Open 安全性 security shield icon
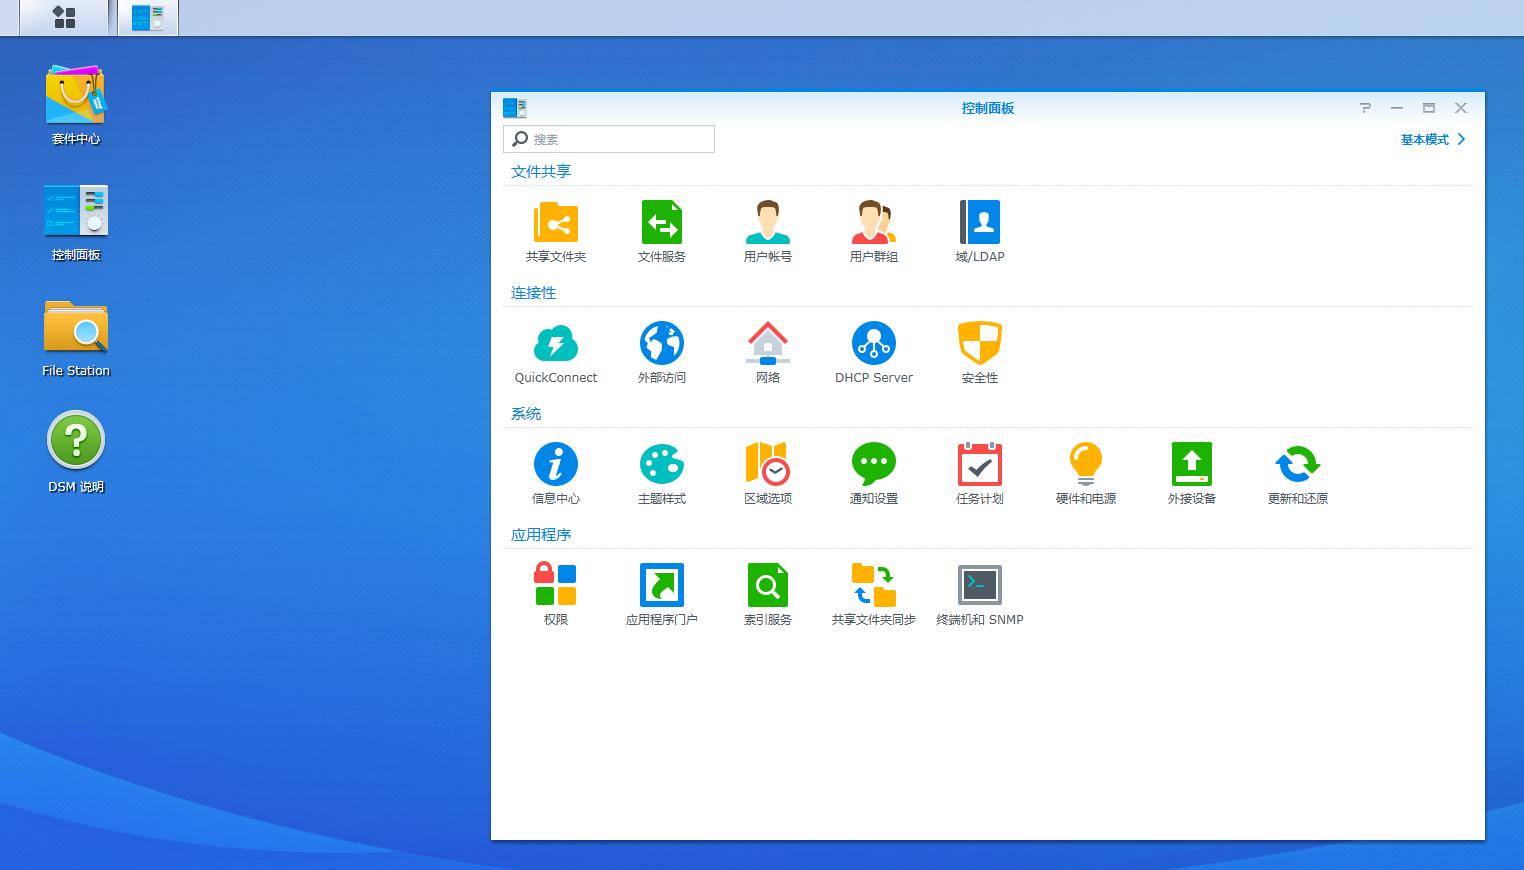This screenshot has width=1524, height=870. [979, 344]
